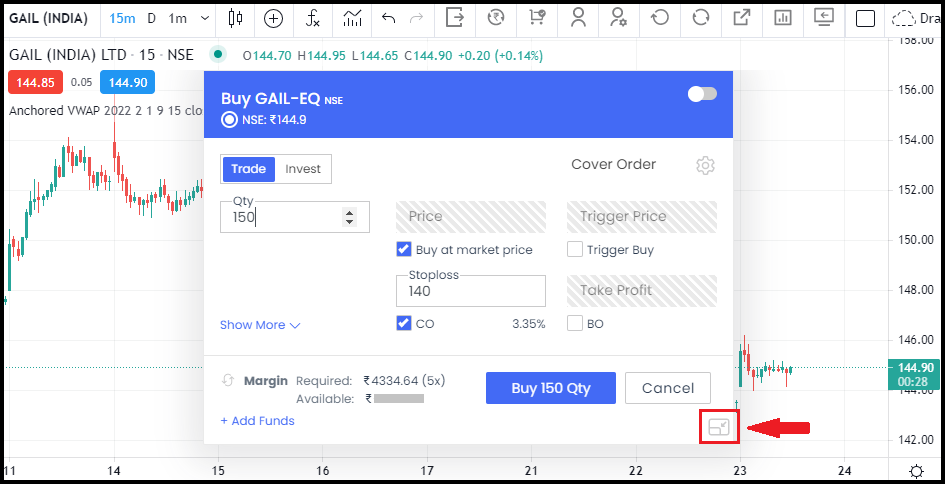The height and width of the screenshot is (484, 945).
Task: Select the NSE ₹144.9 radio button
Action: click(x=229, y=119)
